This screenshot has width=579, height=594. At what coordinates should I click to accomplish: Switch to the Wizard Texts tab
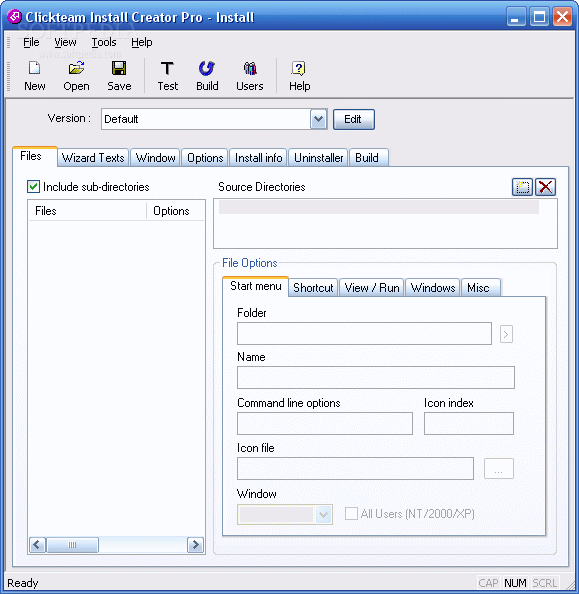(93, 158)
